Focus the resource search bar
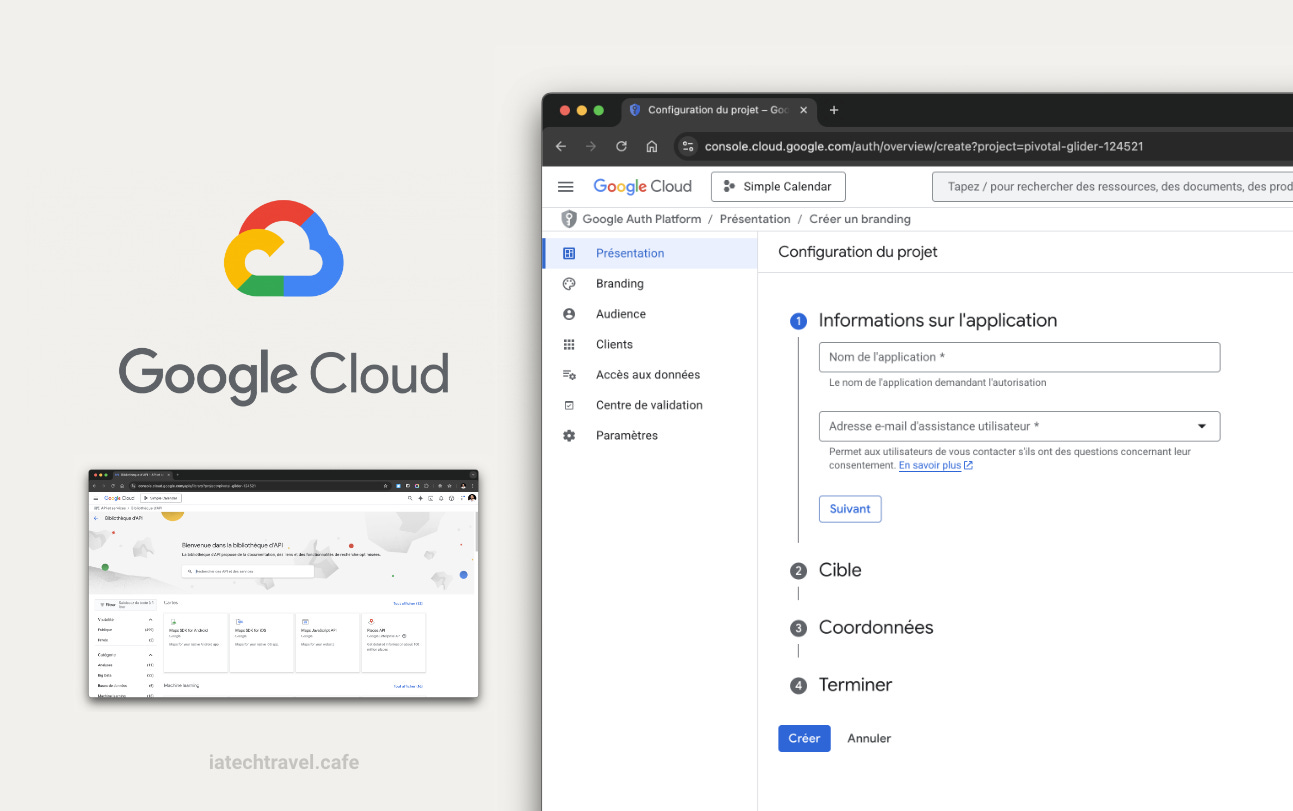Image resolution: width=1293 pixels, height=811 pixels. [1113, 187]
